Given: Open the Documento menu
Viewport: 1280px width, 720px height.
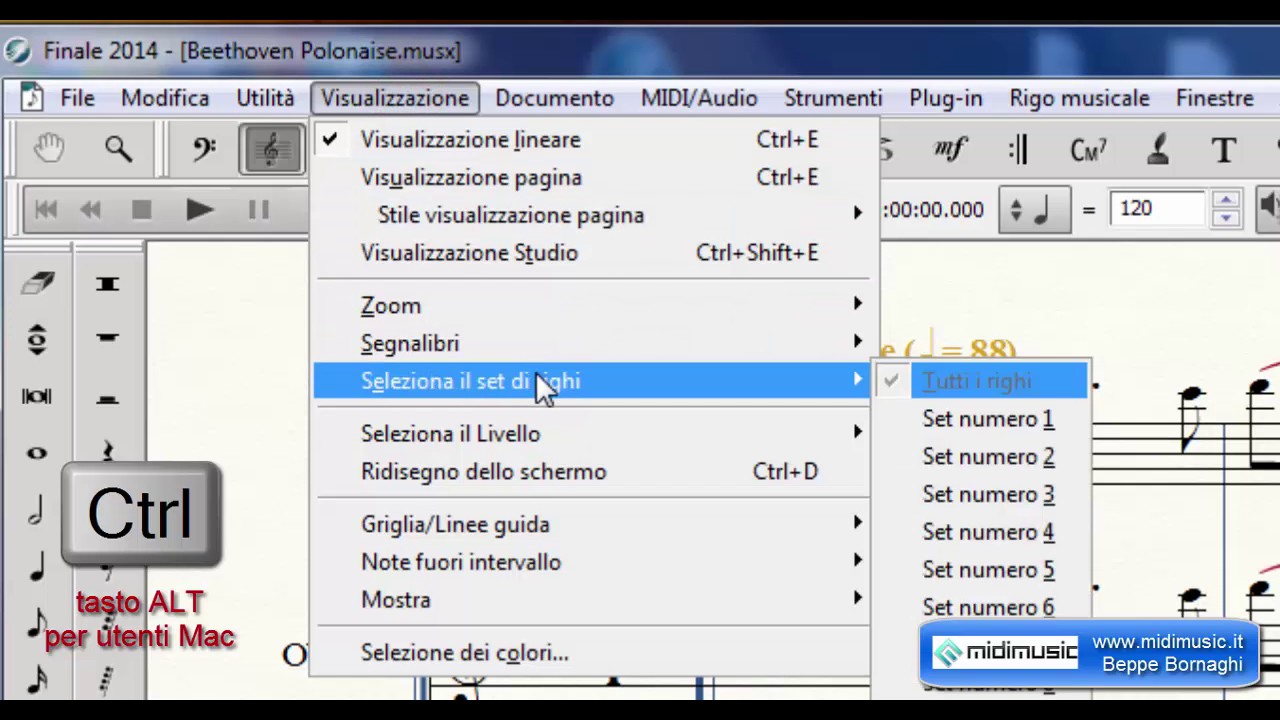Looking at the screenshot, I should click(554, 98).
